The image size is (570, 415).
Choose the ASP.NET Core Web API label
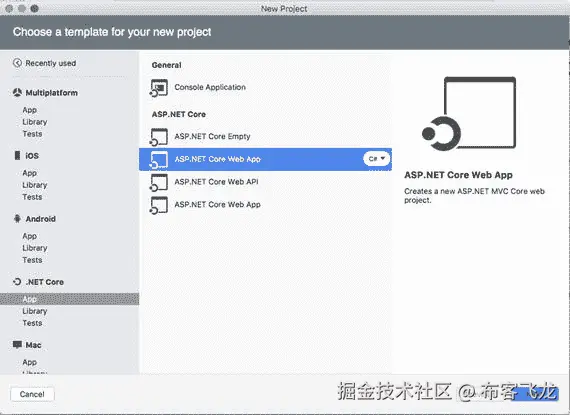coord(216,182)
